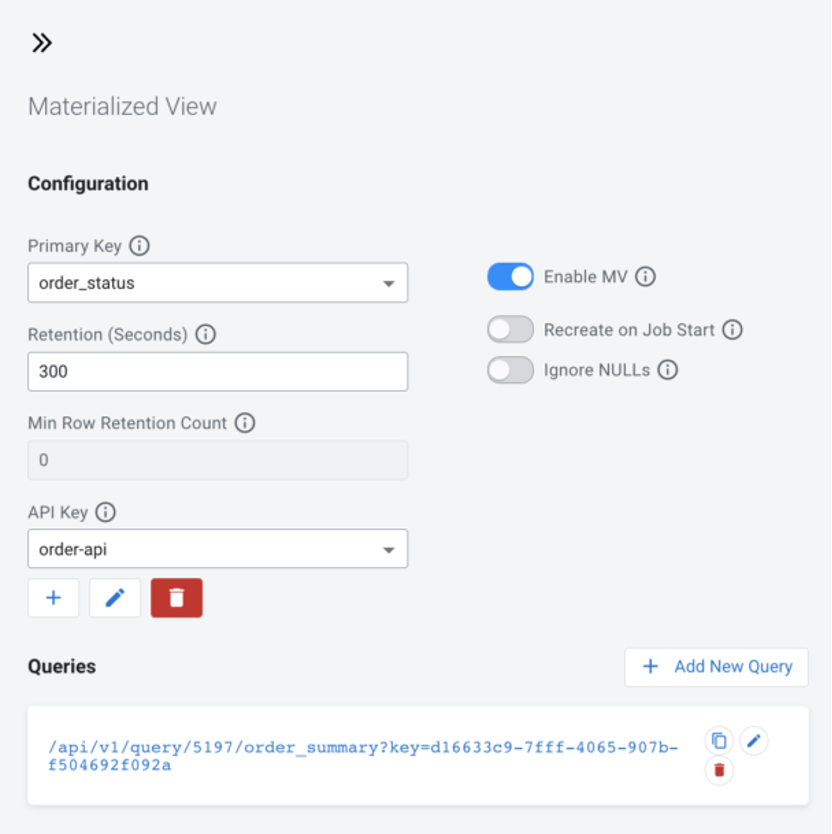Turn on Recreate on Job Start
832x834 pixels.
click(x=510, y=329)
